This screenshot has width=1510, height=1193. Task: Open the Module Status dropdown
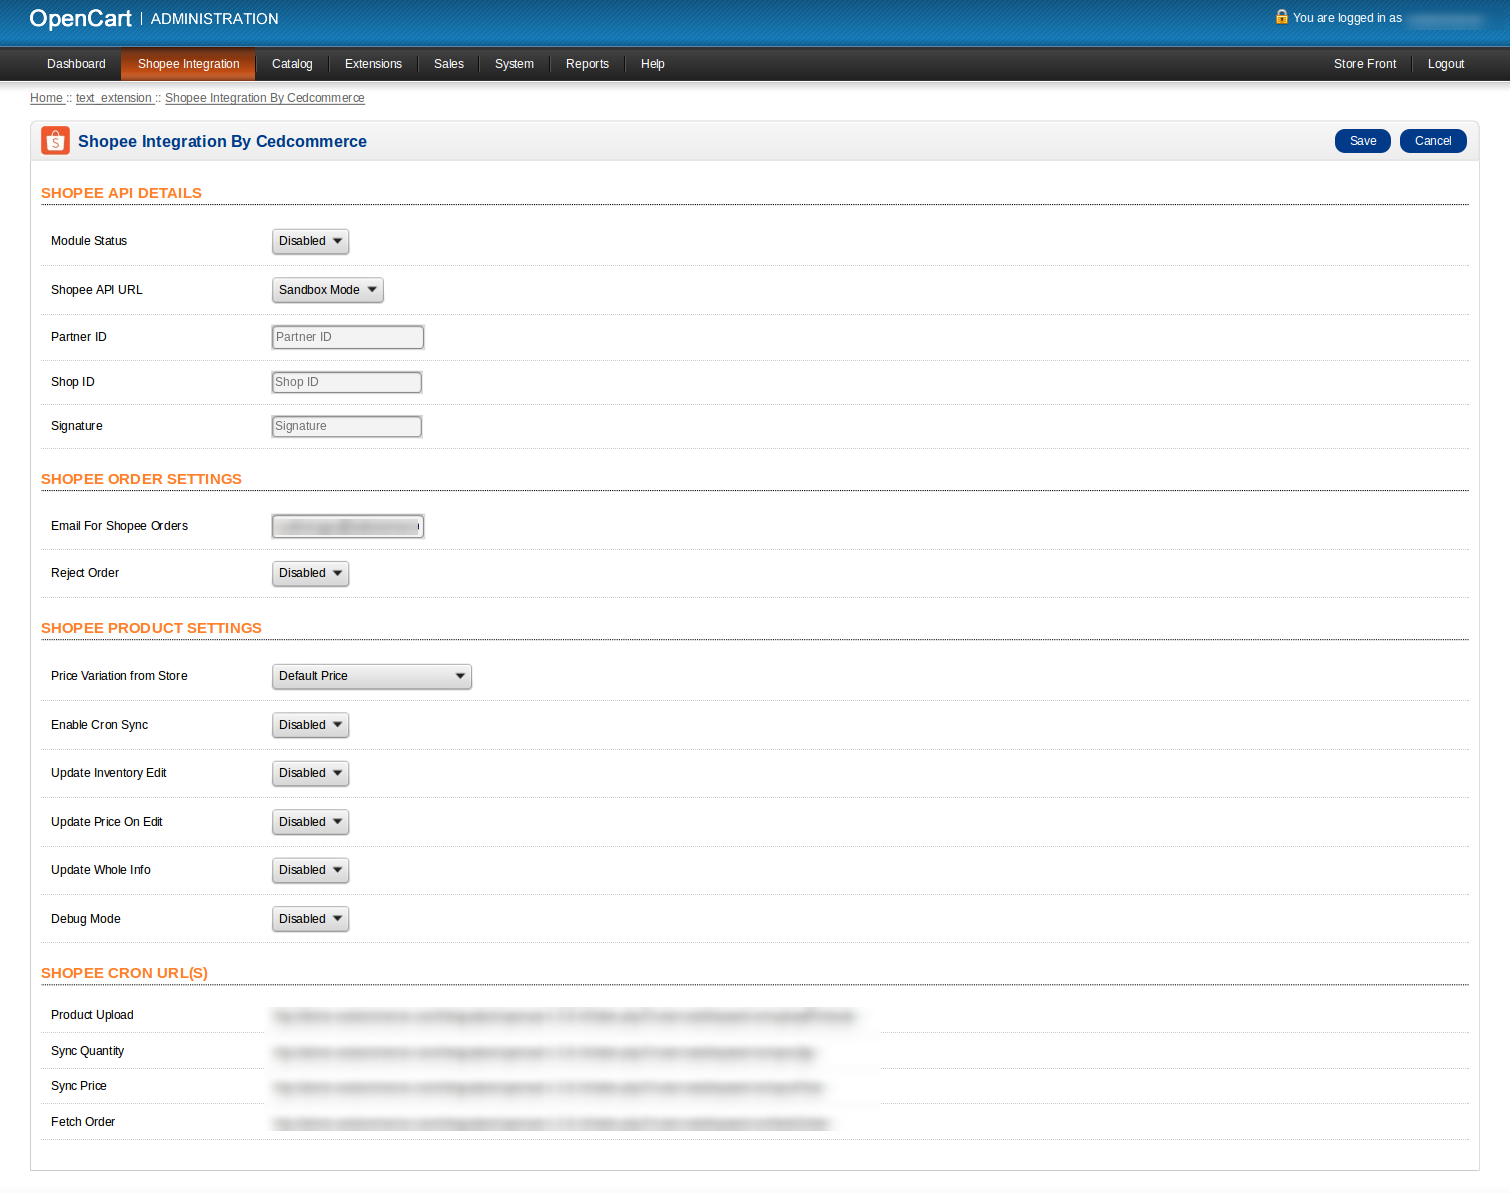coord(310,241)
